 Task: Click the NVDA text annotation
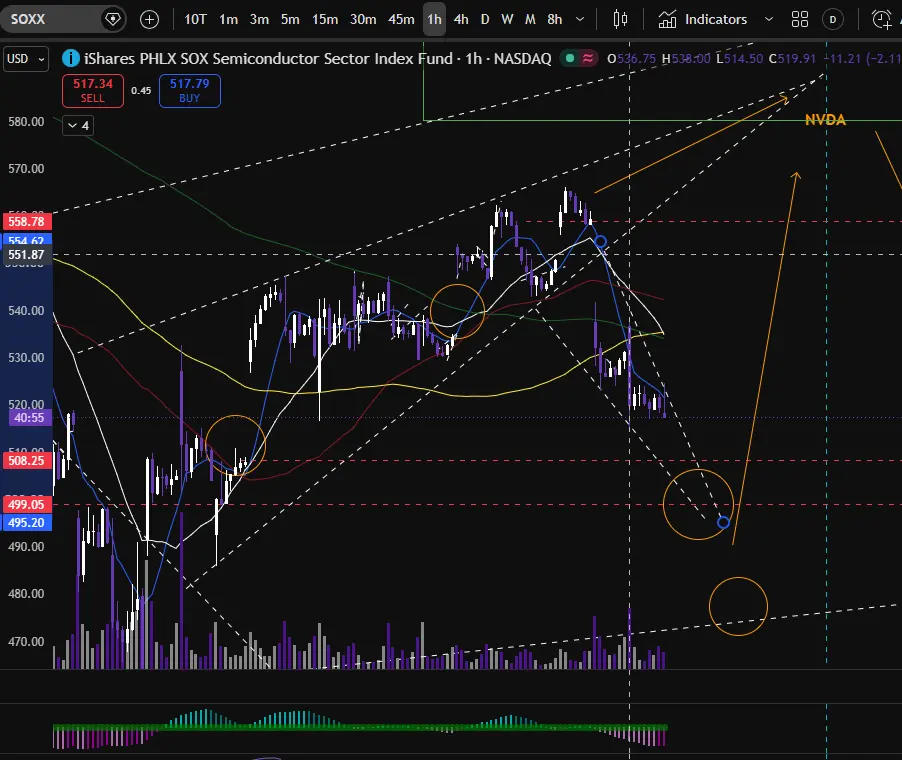[x=825, y=120]
